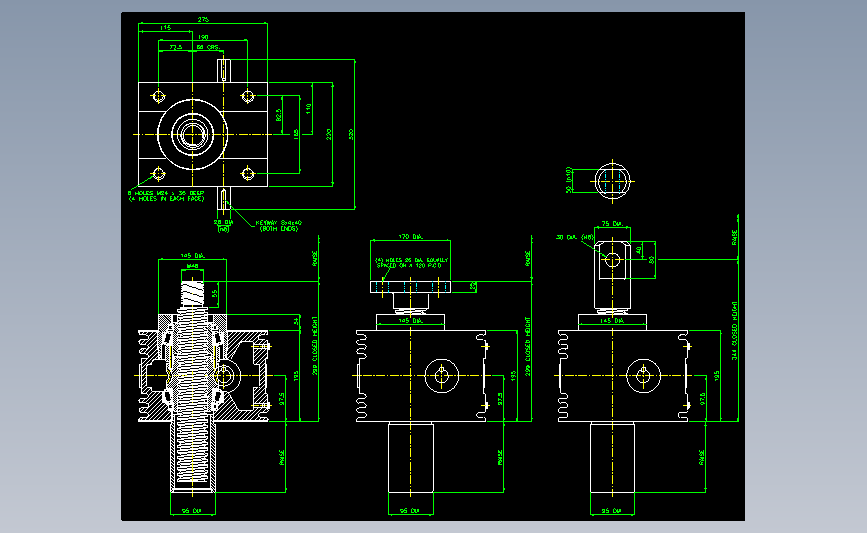Viewport: 867px width, 533px height.
Task: Click the worm shaft circle in middle view
Action: [442, 376]
